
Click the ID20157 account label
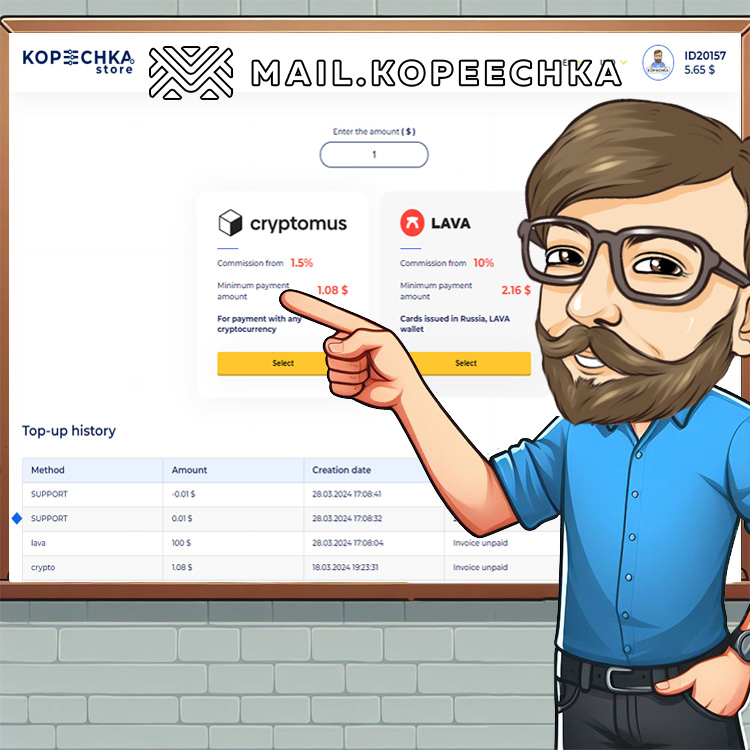705,55
